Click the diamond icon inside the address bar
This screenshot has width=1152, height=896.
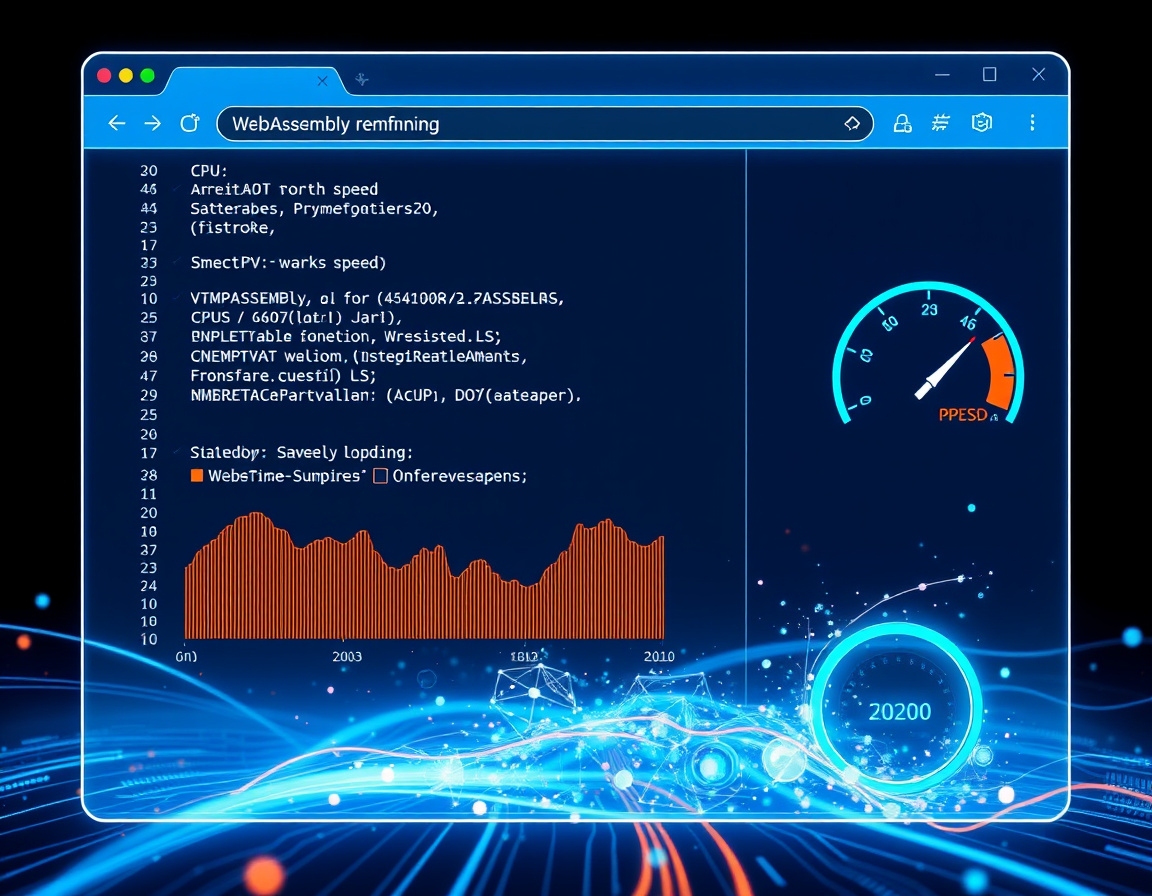[852, 123]
